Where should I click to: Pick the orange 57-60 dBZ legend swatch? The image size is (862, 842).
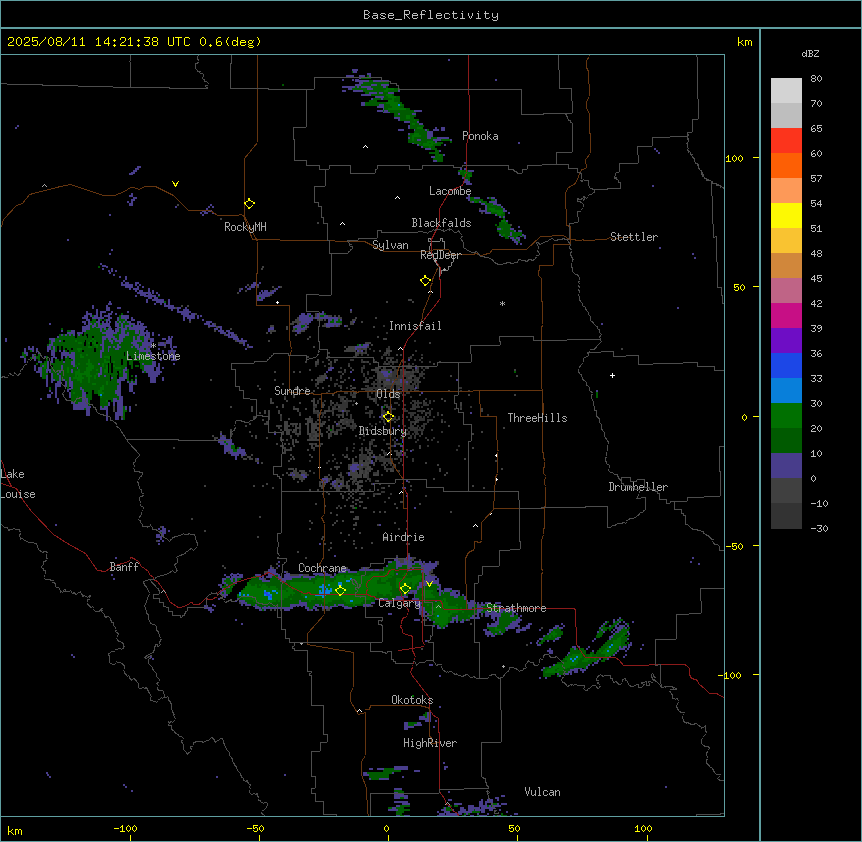786,165
